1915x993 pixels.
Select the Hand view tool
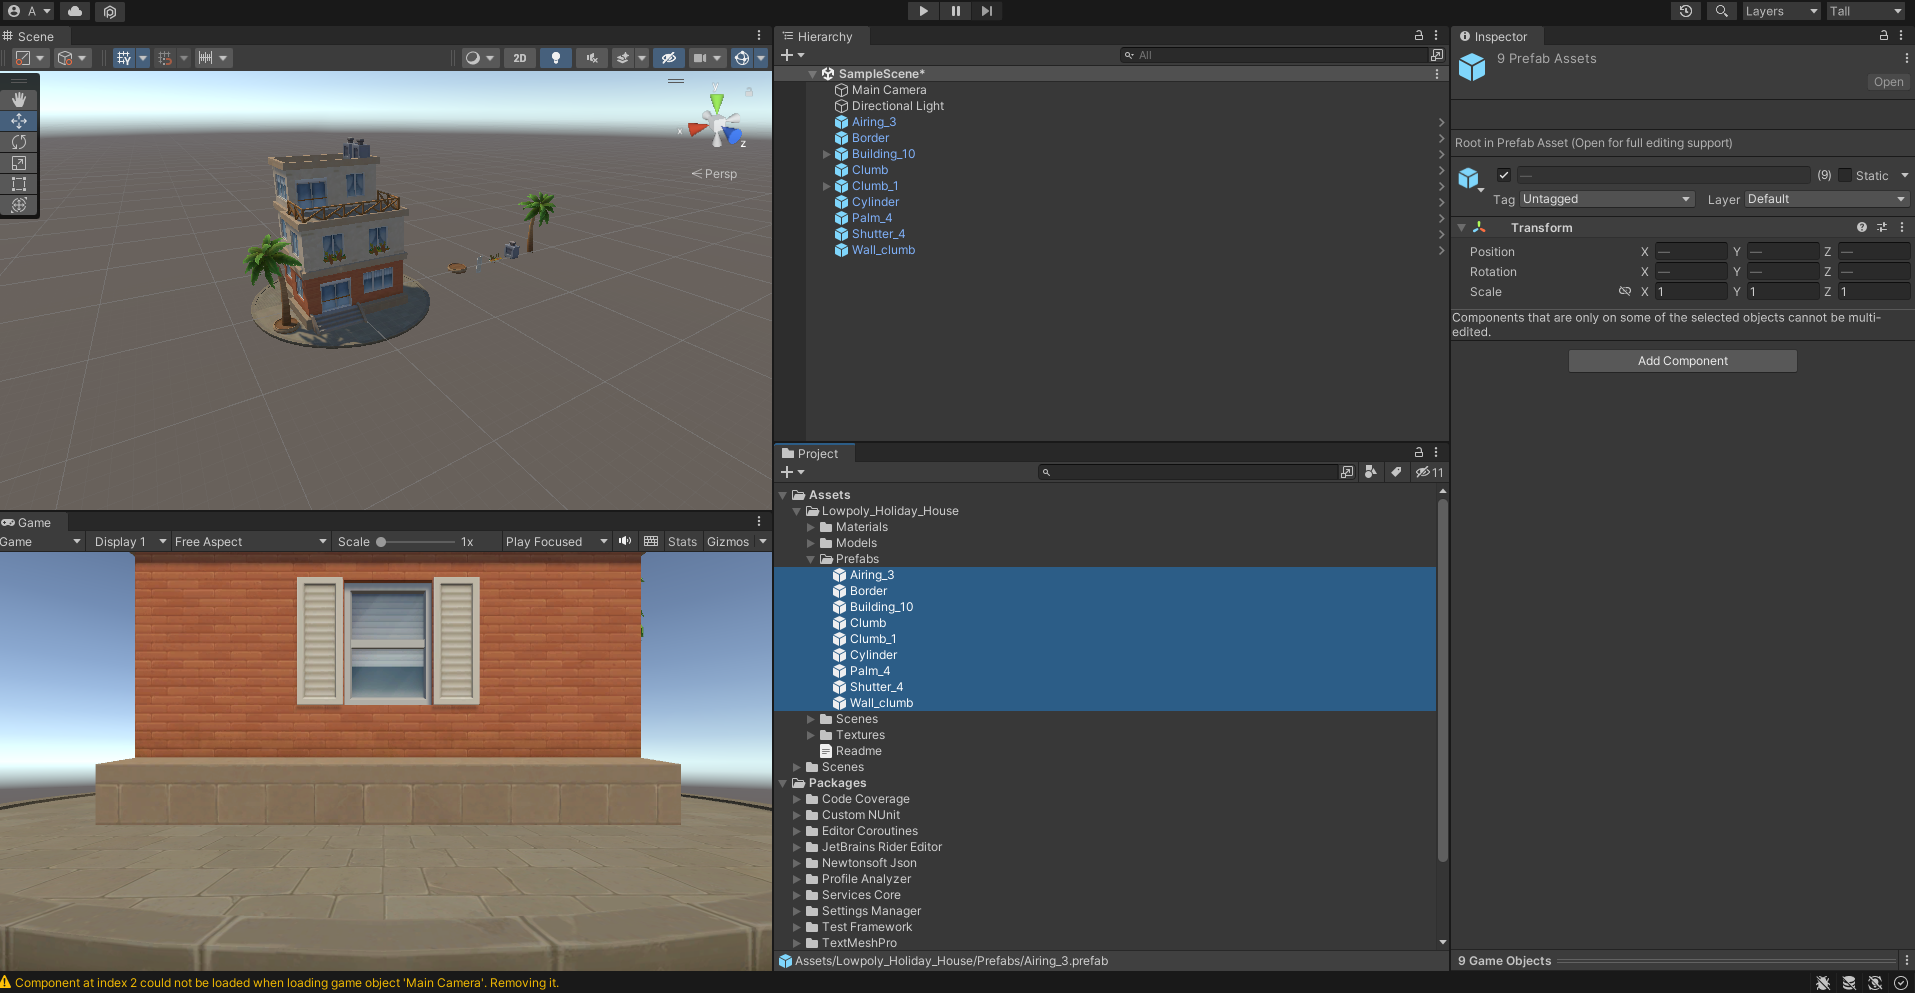19,100
